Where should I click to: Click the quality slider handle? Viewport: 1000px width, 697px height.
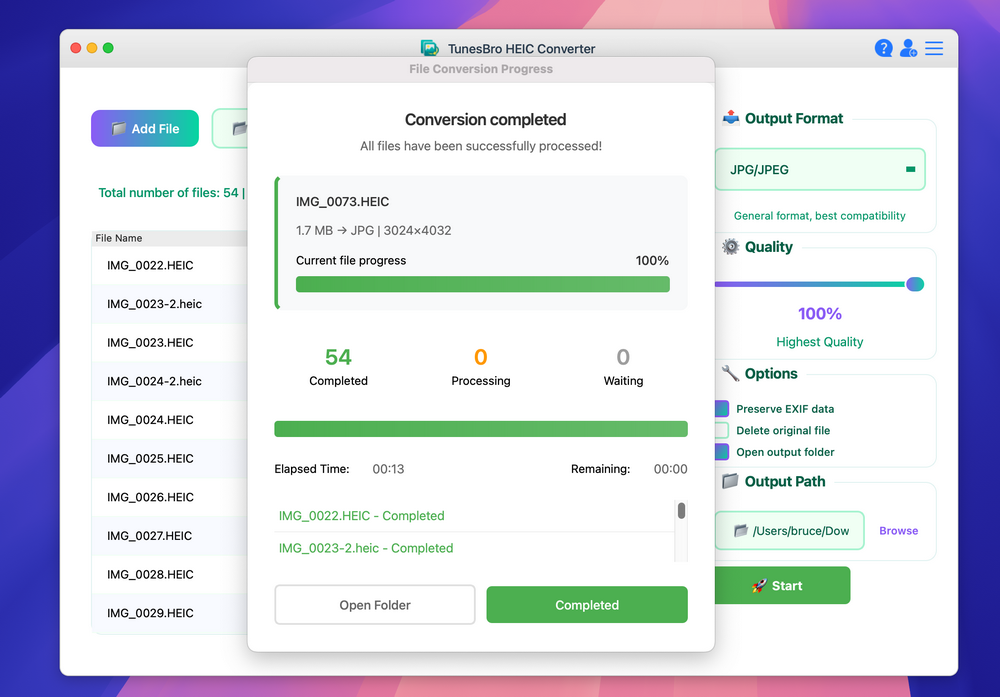[915, 284]
